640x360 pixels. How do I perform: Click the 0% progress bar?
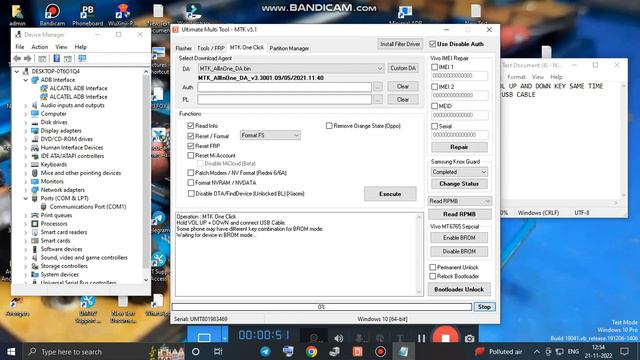322,307
